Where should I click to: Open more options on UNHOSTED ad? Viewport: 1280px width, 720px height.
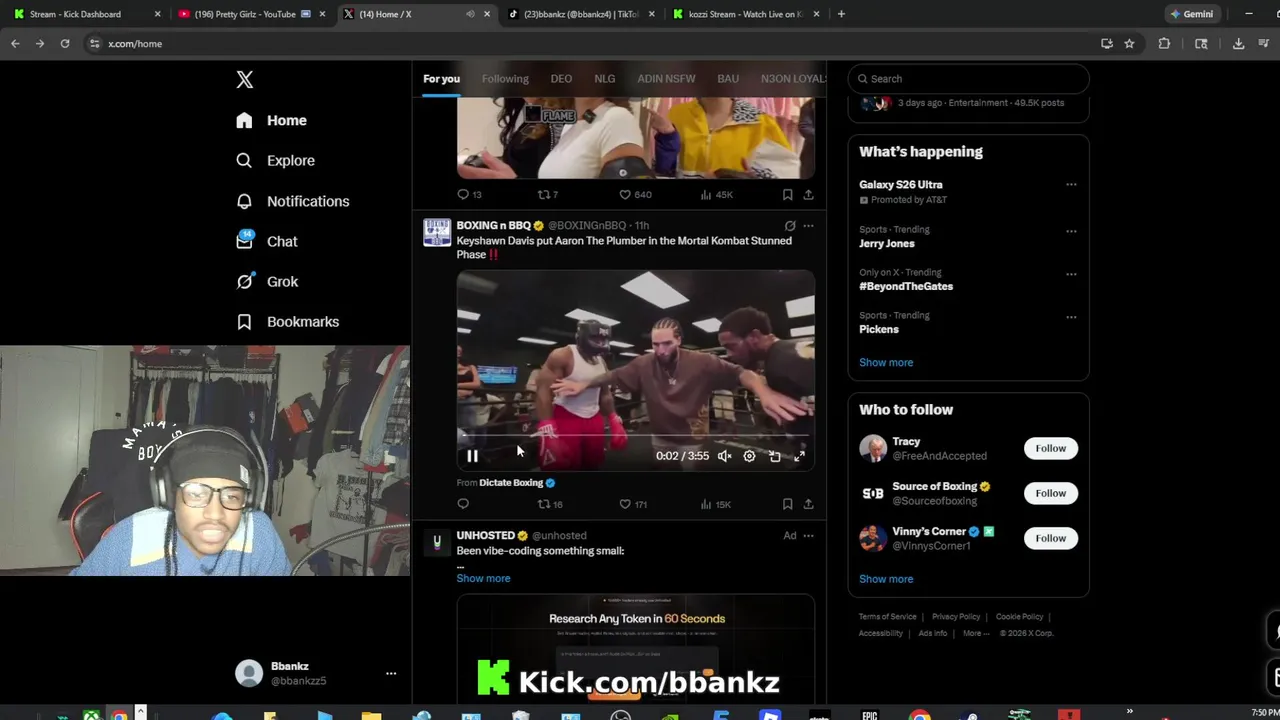808,536
